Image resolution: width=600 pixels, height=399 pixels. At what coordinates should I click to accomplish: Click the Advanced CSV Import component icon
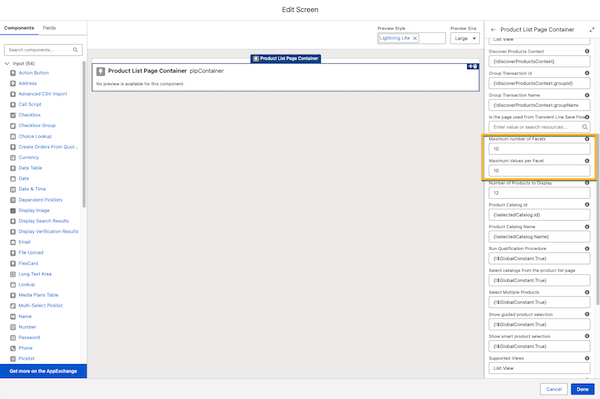coord(13,94)
